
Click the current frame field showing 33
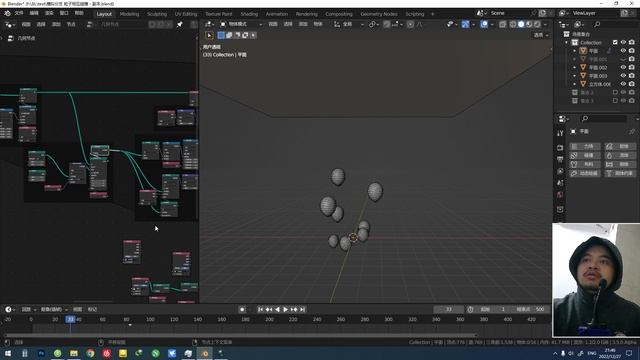coord(449,309)
